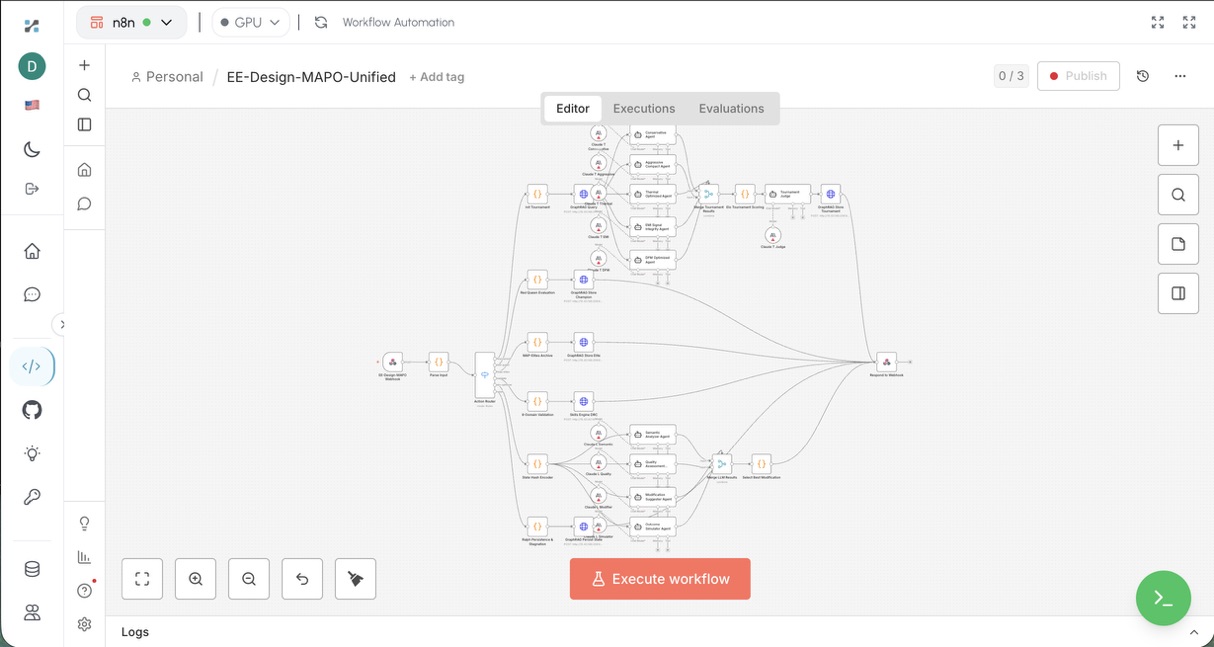Open the workflow options menu via three dots

[x=1180, y=76]
